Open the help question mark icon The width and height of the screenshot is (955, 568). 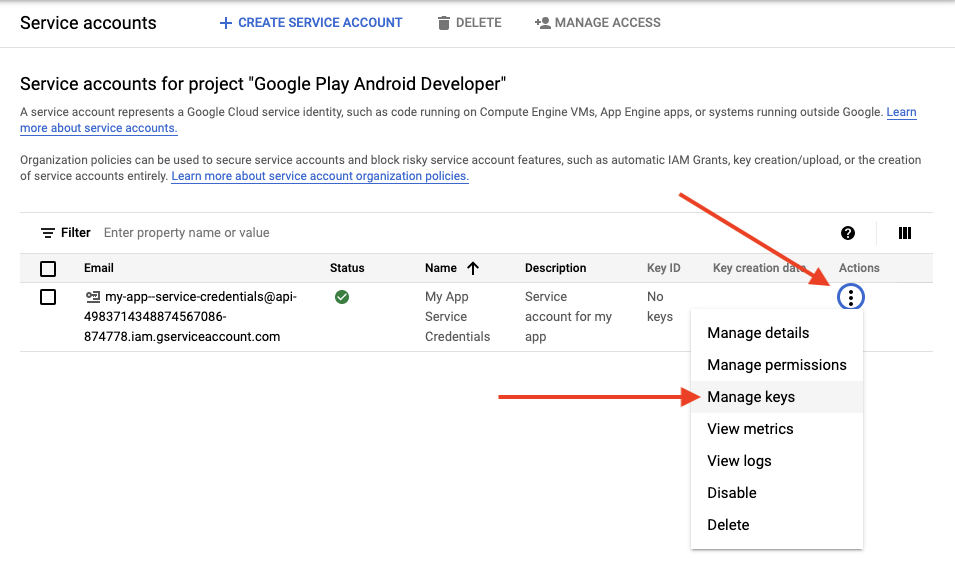pos(848,233)
